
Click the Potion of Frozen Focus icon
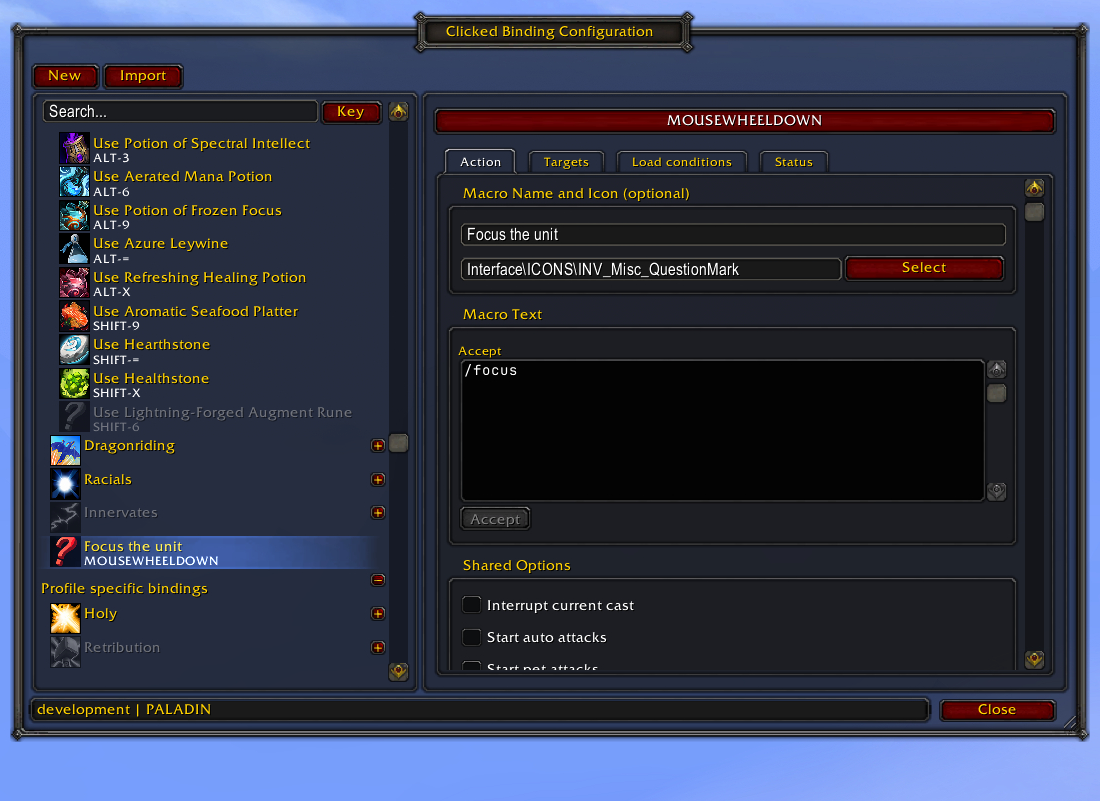(74, 216)
